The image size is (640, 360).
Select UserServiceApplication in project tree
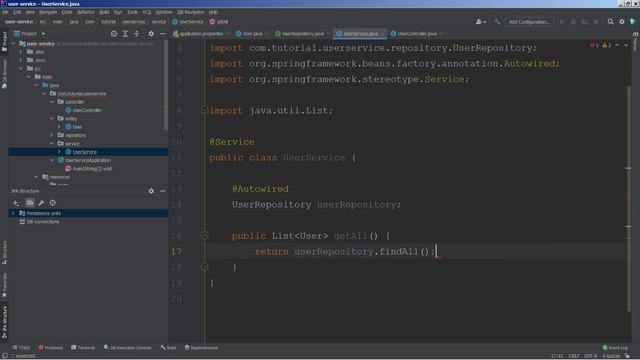pyautogui.click(x=84, y=160)
